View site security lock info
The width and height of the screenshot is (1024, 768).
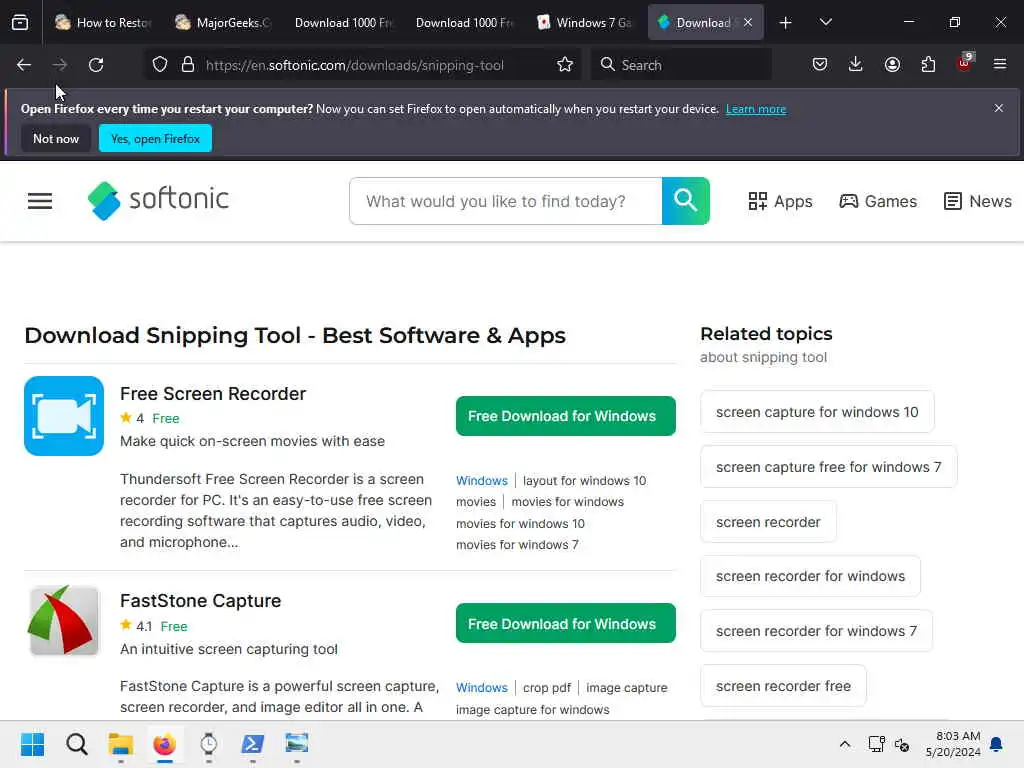coord(188,65)
